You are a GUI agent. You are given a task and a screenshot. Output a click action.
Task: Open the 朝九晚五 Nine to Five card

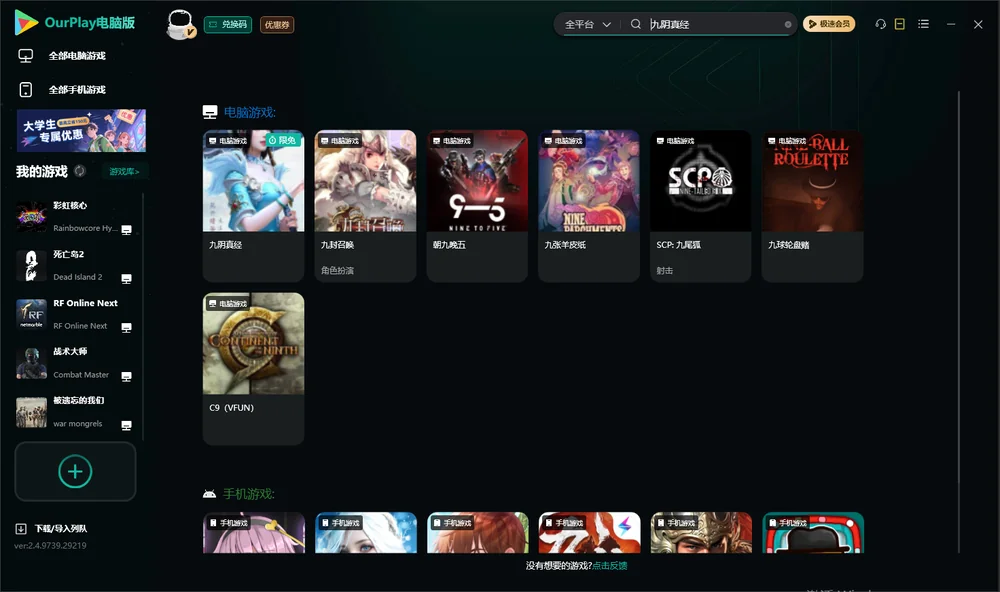click(x=477, y=205)
